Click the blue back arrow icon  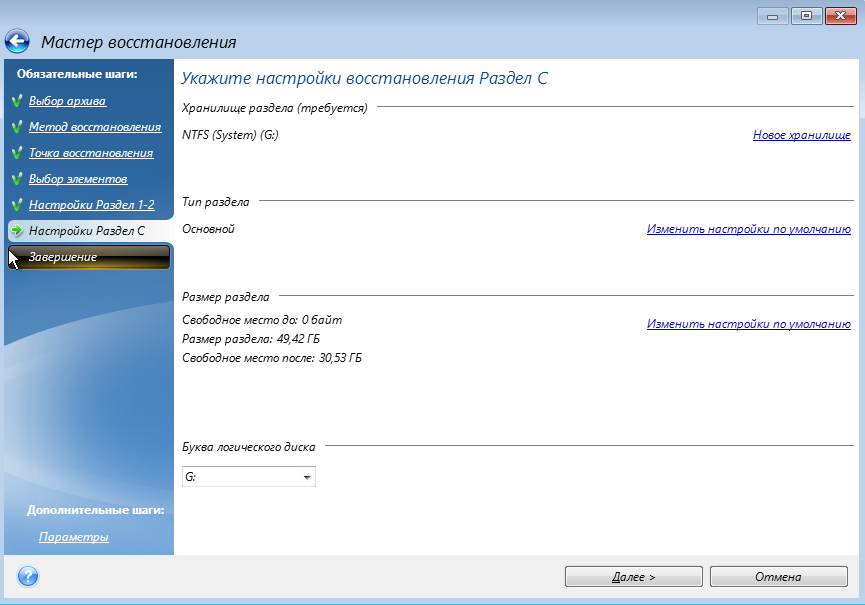coord(17,42)
